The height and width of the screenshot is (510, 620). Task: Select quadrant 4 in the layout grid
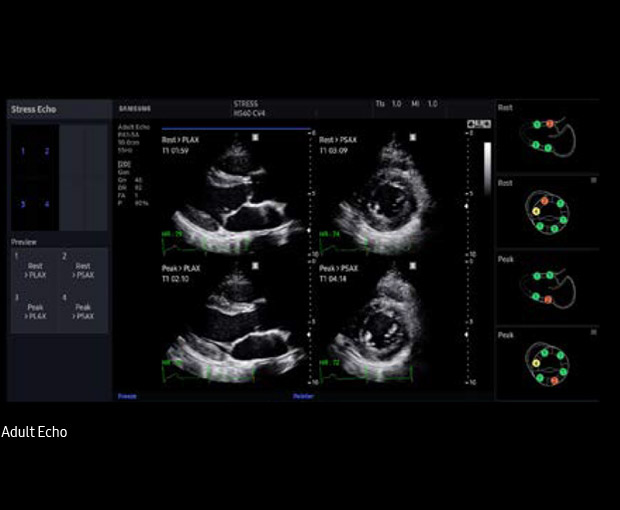[x=46, y=204]
